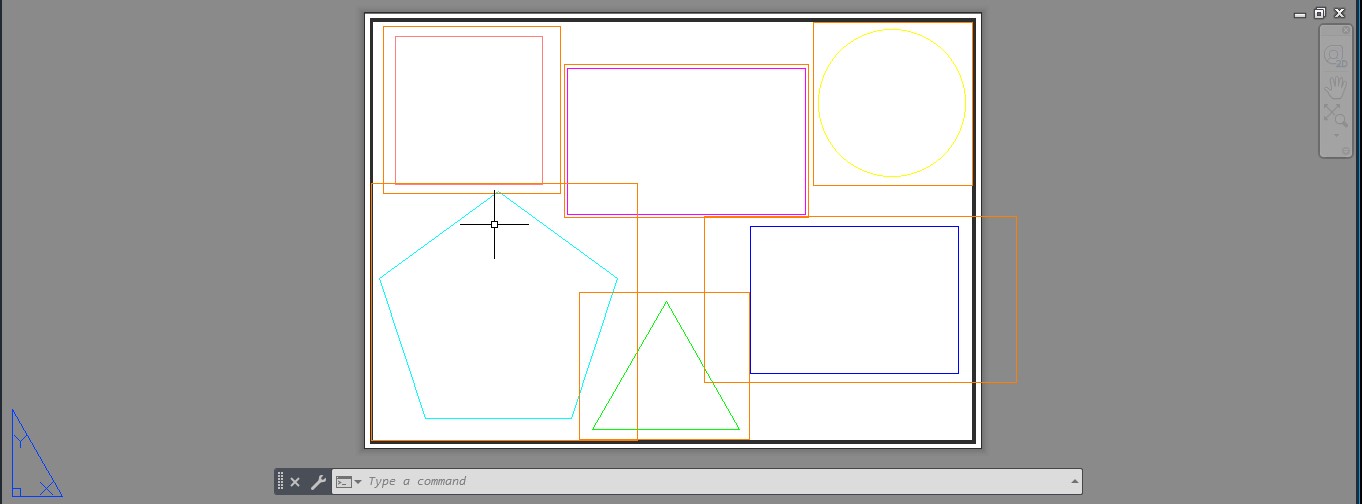Open the 2D SteeringWheel in navigation bar
The image size is (1362, 504).
(x=1335, y=57)
